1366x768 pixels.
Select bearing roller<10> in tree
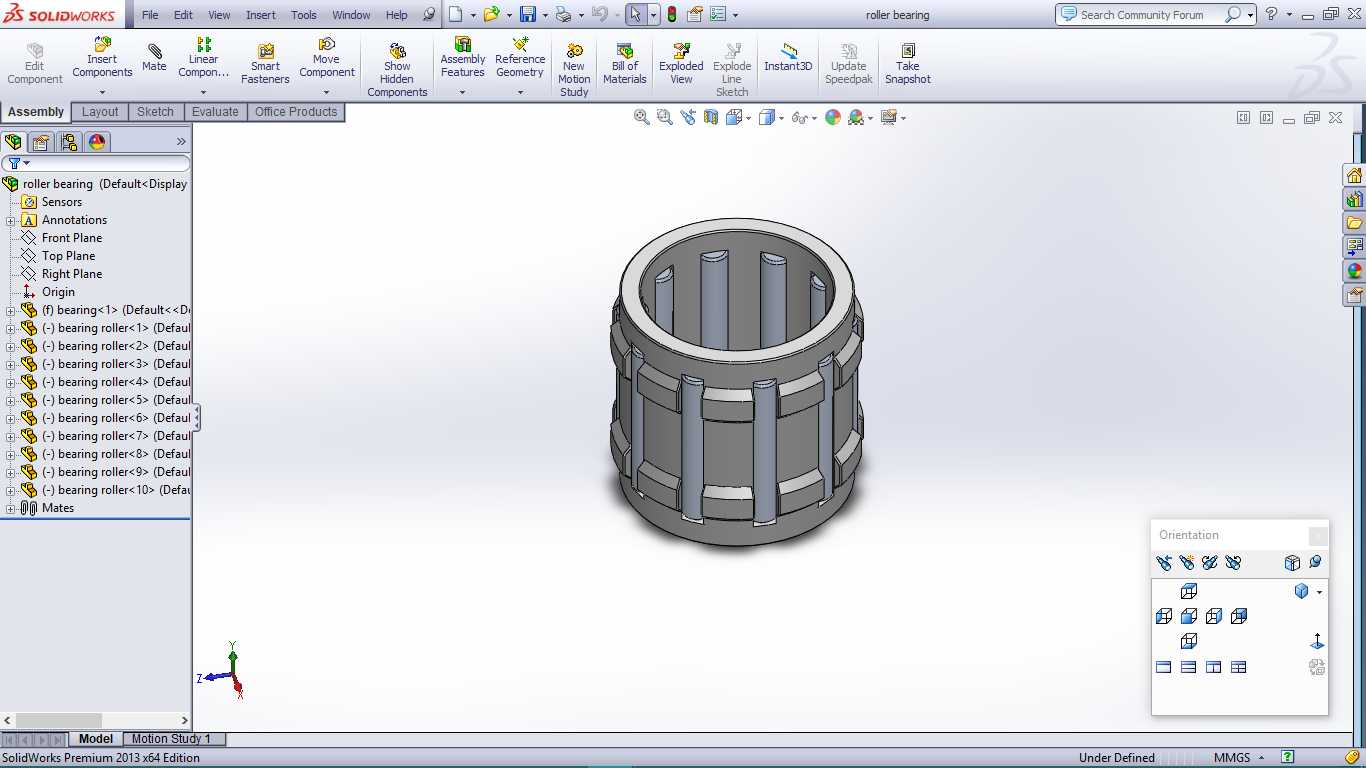click(116, 490)
